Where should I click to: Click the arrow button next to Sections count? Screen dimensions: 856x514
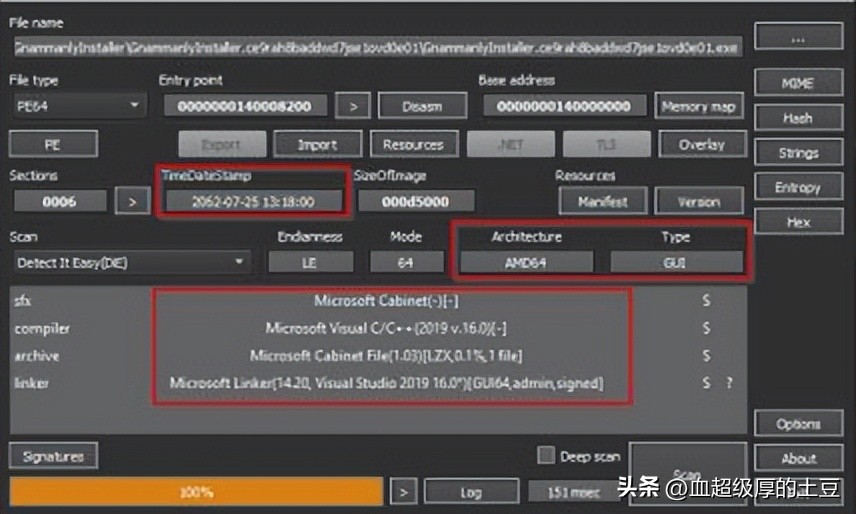pyautogui.click(x=132, y=201)
